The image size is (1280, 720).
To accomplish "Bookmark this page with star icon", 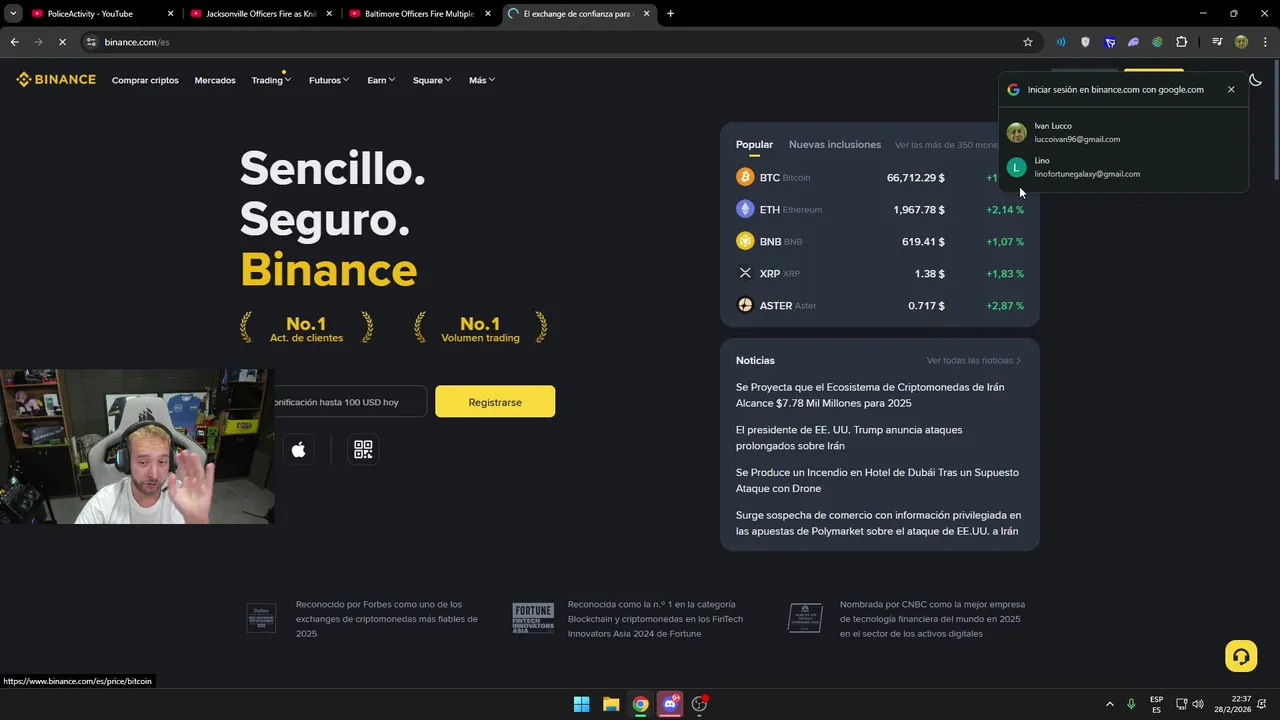I will pos(1027,42).
